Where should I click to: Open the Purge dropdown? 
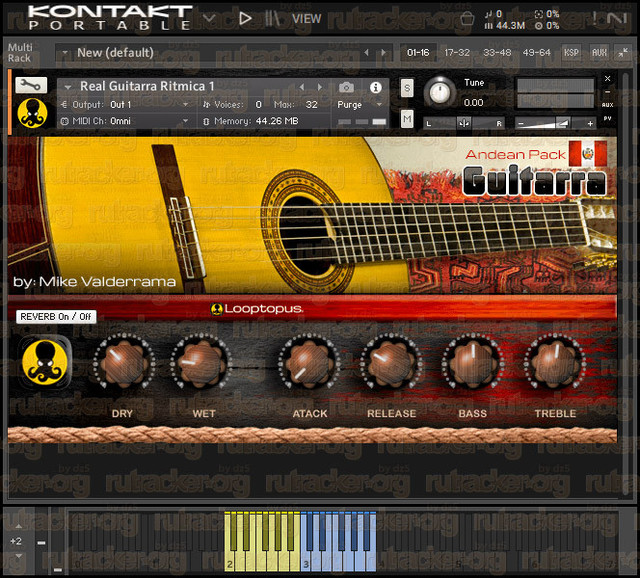(x=360, y=105)
